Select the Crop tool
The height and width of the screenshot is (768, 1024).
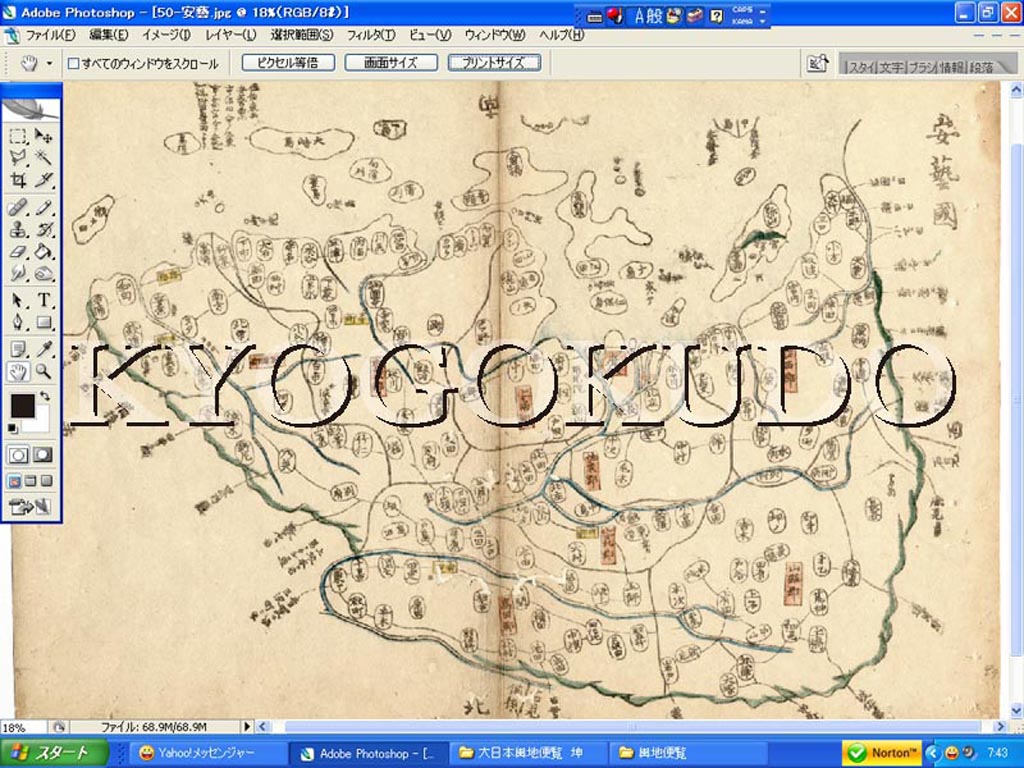click(x=18, y=179)
